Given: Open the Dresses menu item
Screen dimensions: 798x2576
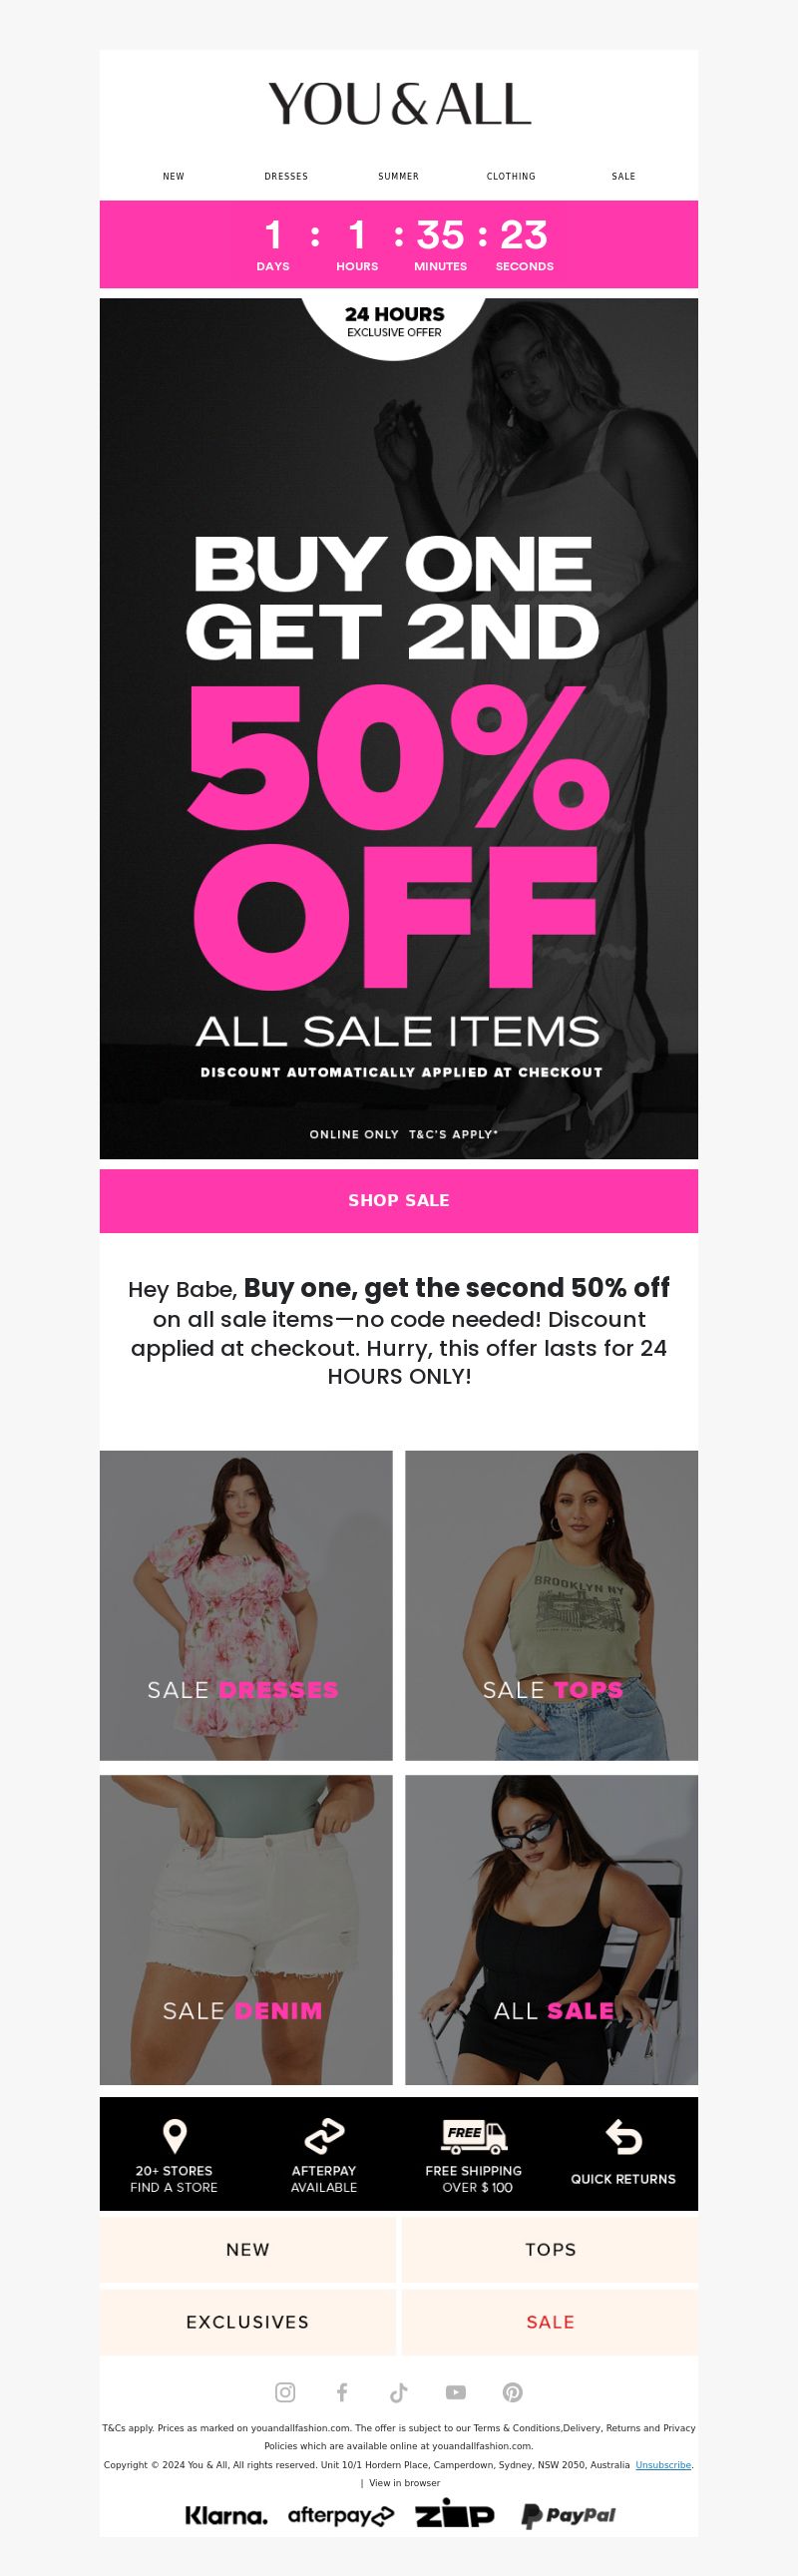Looking at the screenshot, I should click(286, 176).
